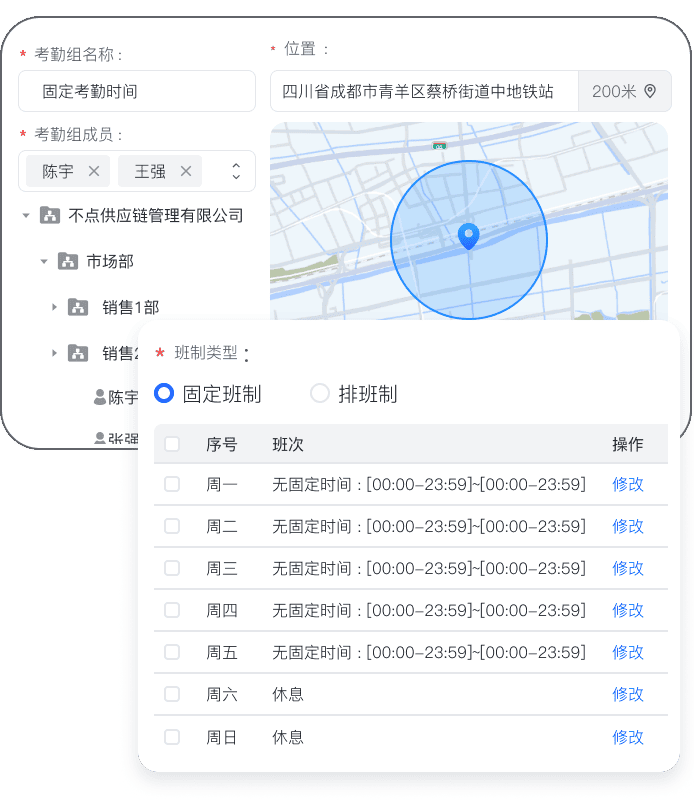Viewport: 694px width, 806px height.
Task: Click the 不点供应链管理有限公司 organization icon
Action: (x=50, y=215)
